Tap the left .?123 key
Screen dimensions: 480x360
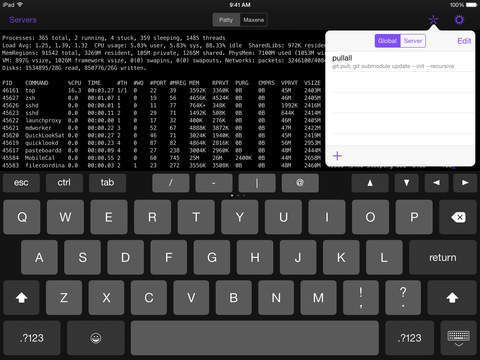point(32,338)
